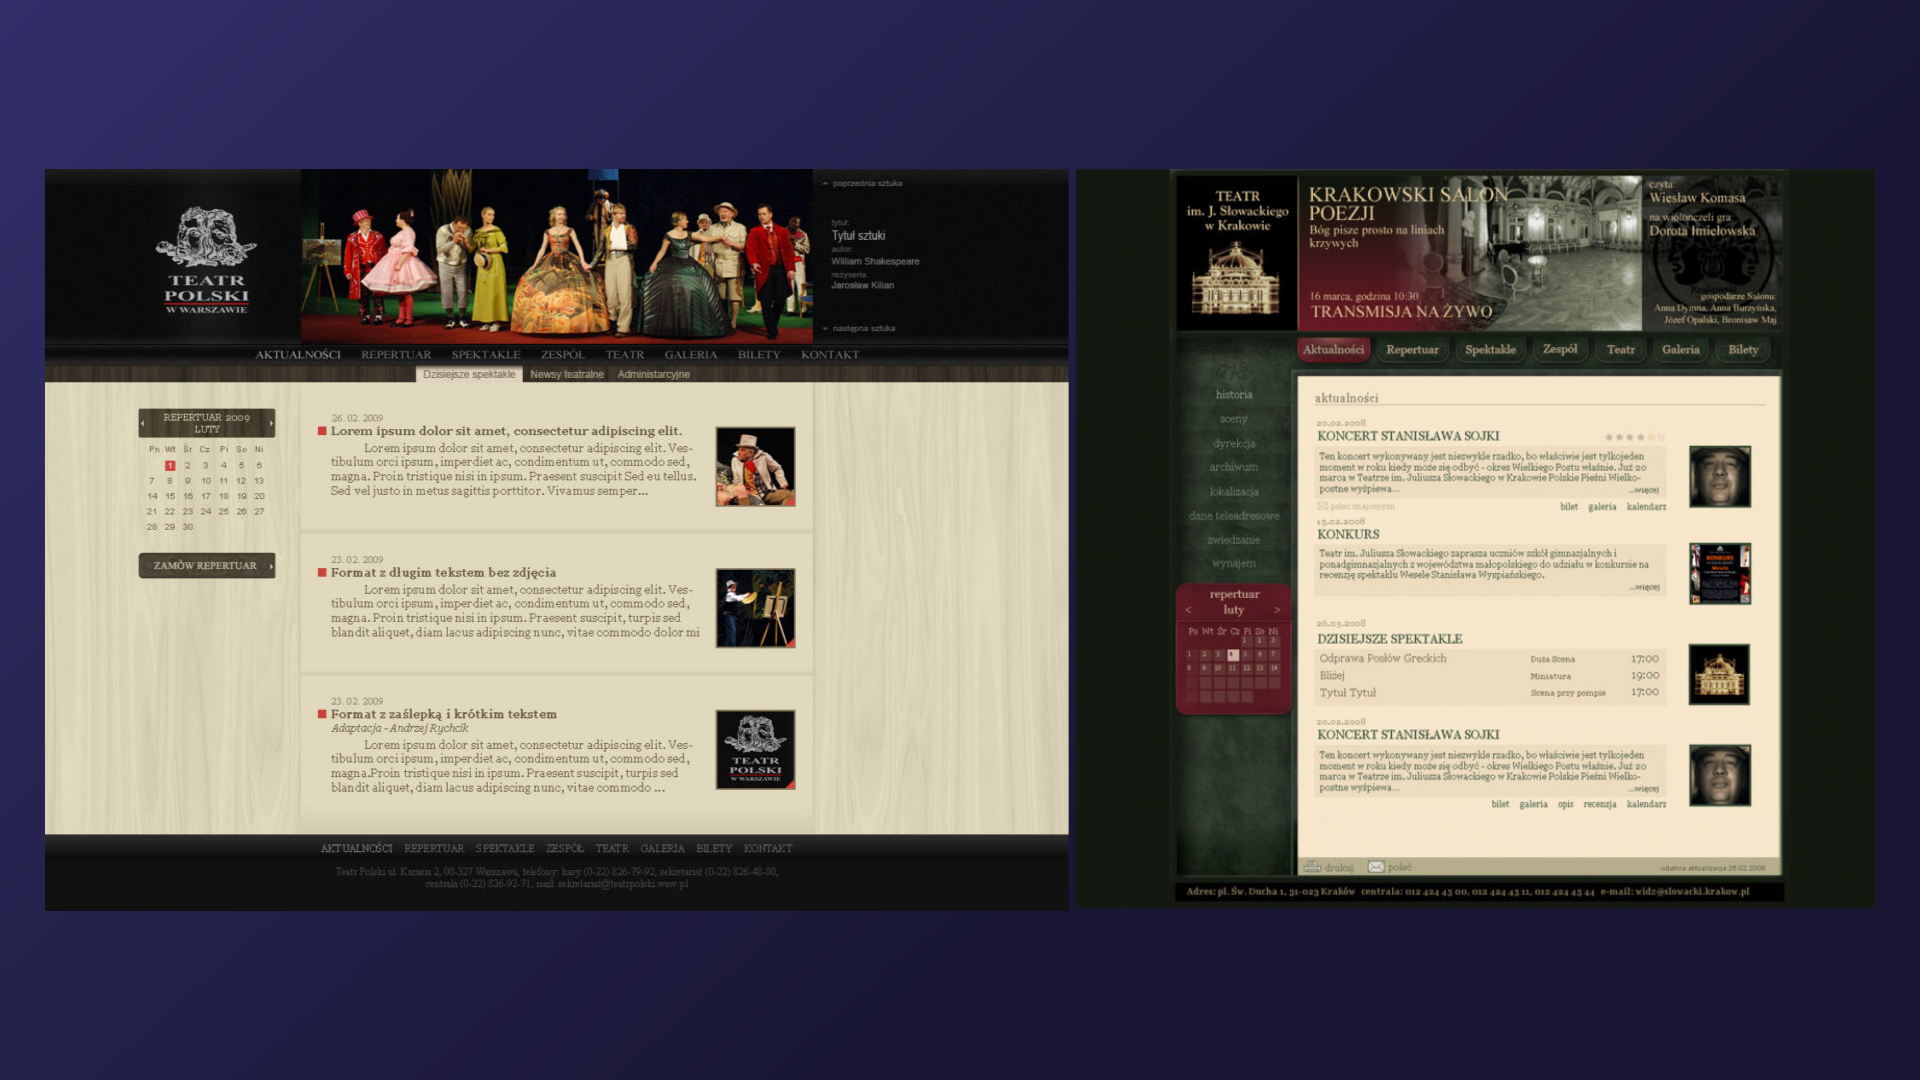Advance the red repertuar luty calendar forward
Image resolution: width=1920 pixels, height=1080 pixels.
[1277, 610]
